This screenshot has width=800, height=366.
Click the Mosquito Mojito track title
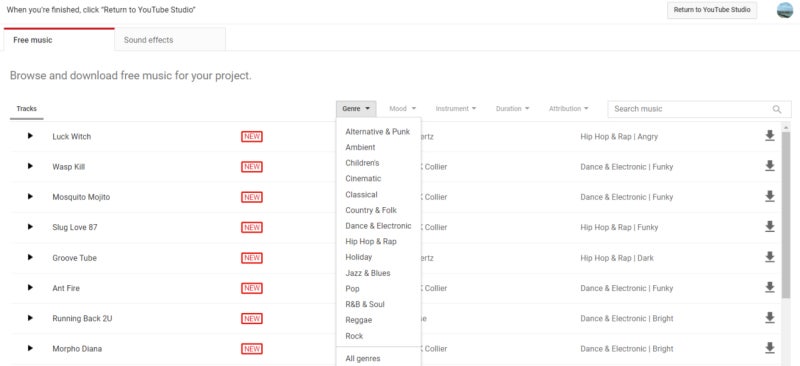pyautogui.click(x=81, y=197)
